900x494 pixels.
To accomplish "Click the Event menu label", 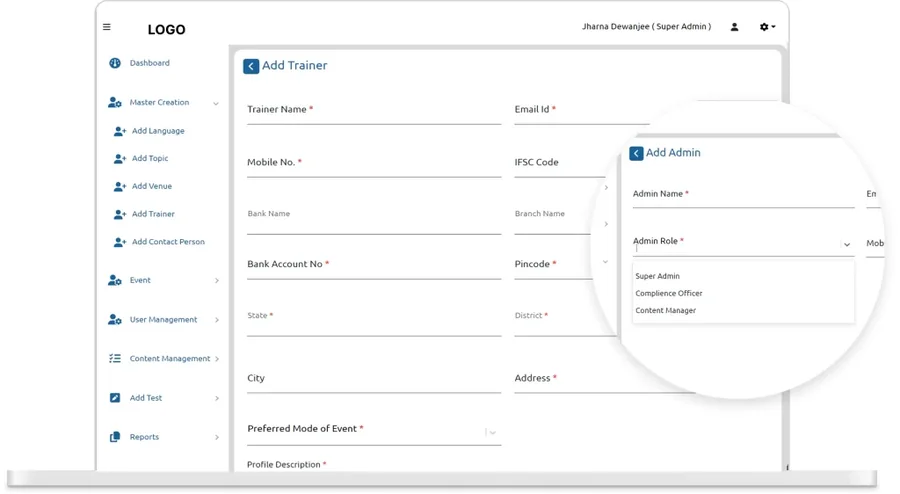I will (140, 280).
